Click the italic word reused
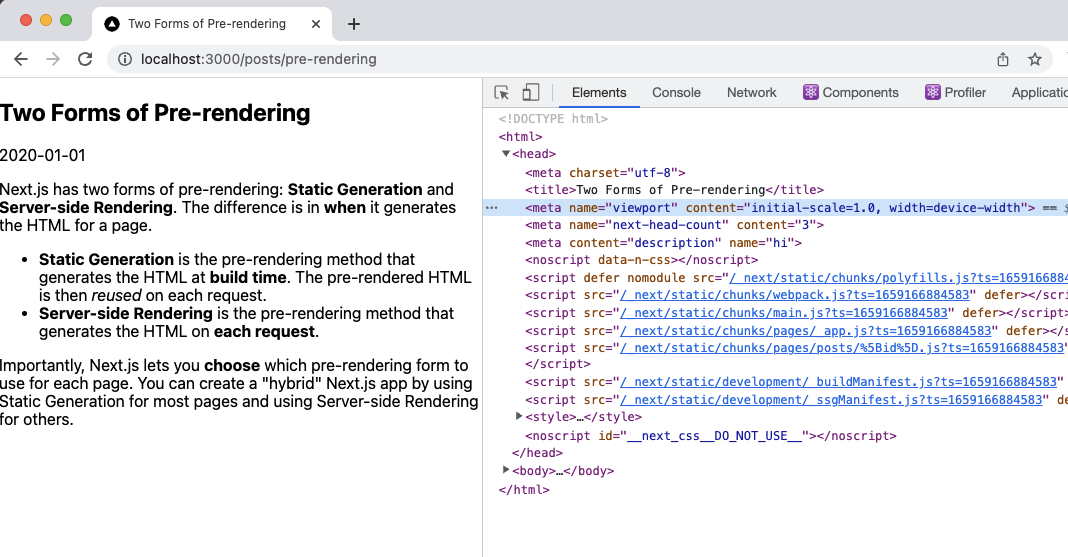1068x557 pixels. click(116, 296)
